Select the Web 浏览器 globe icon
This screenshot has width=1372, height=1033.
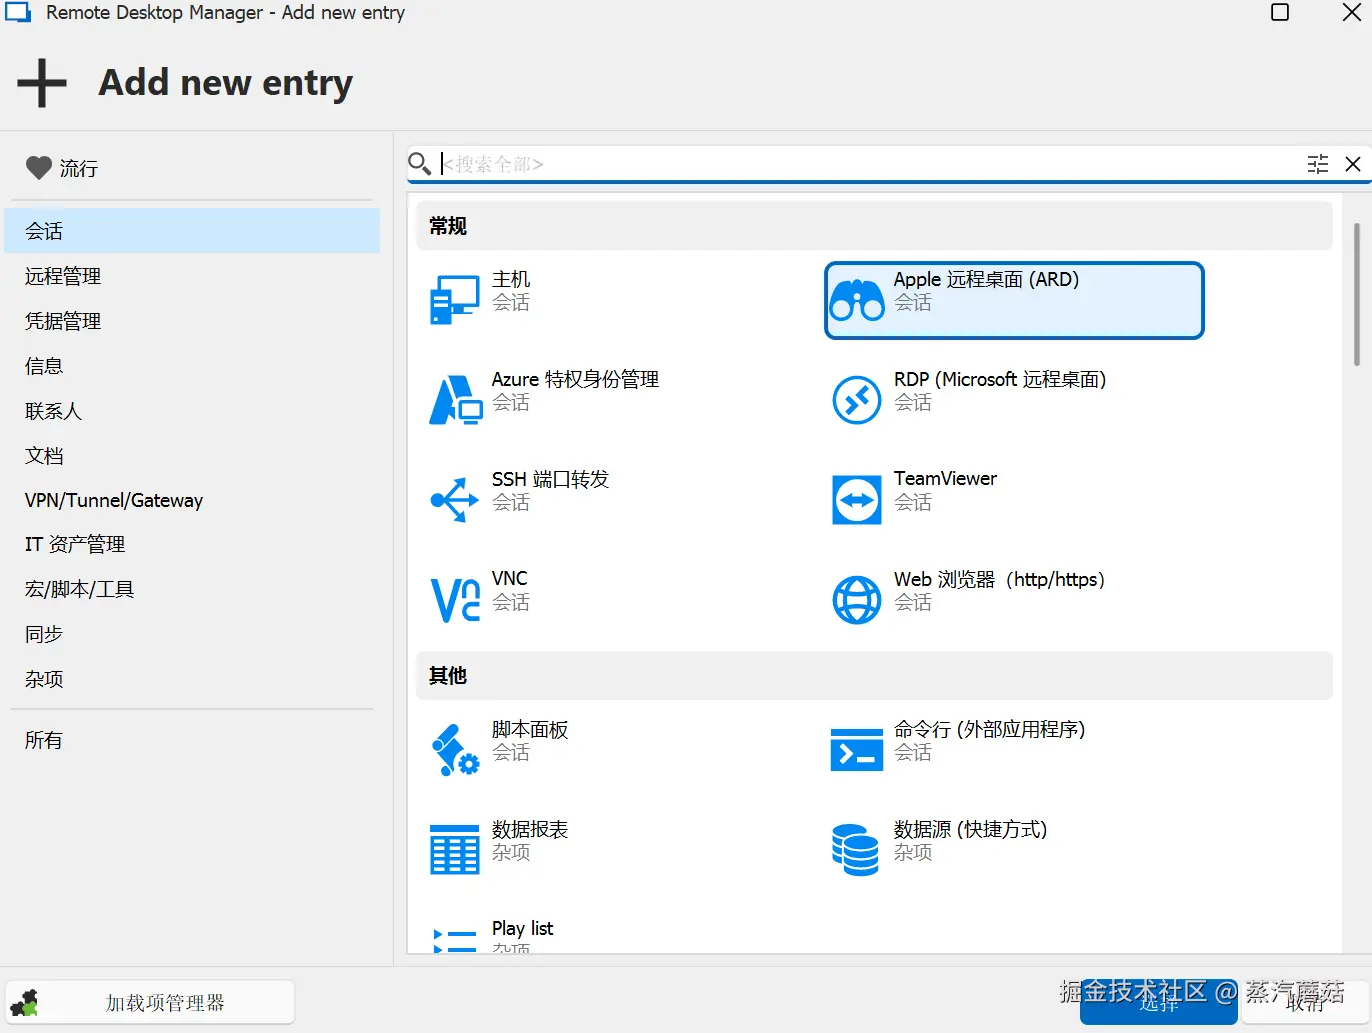(x=857, y=600)
